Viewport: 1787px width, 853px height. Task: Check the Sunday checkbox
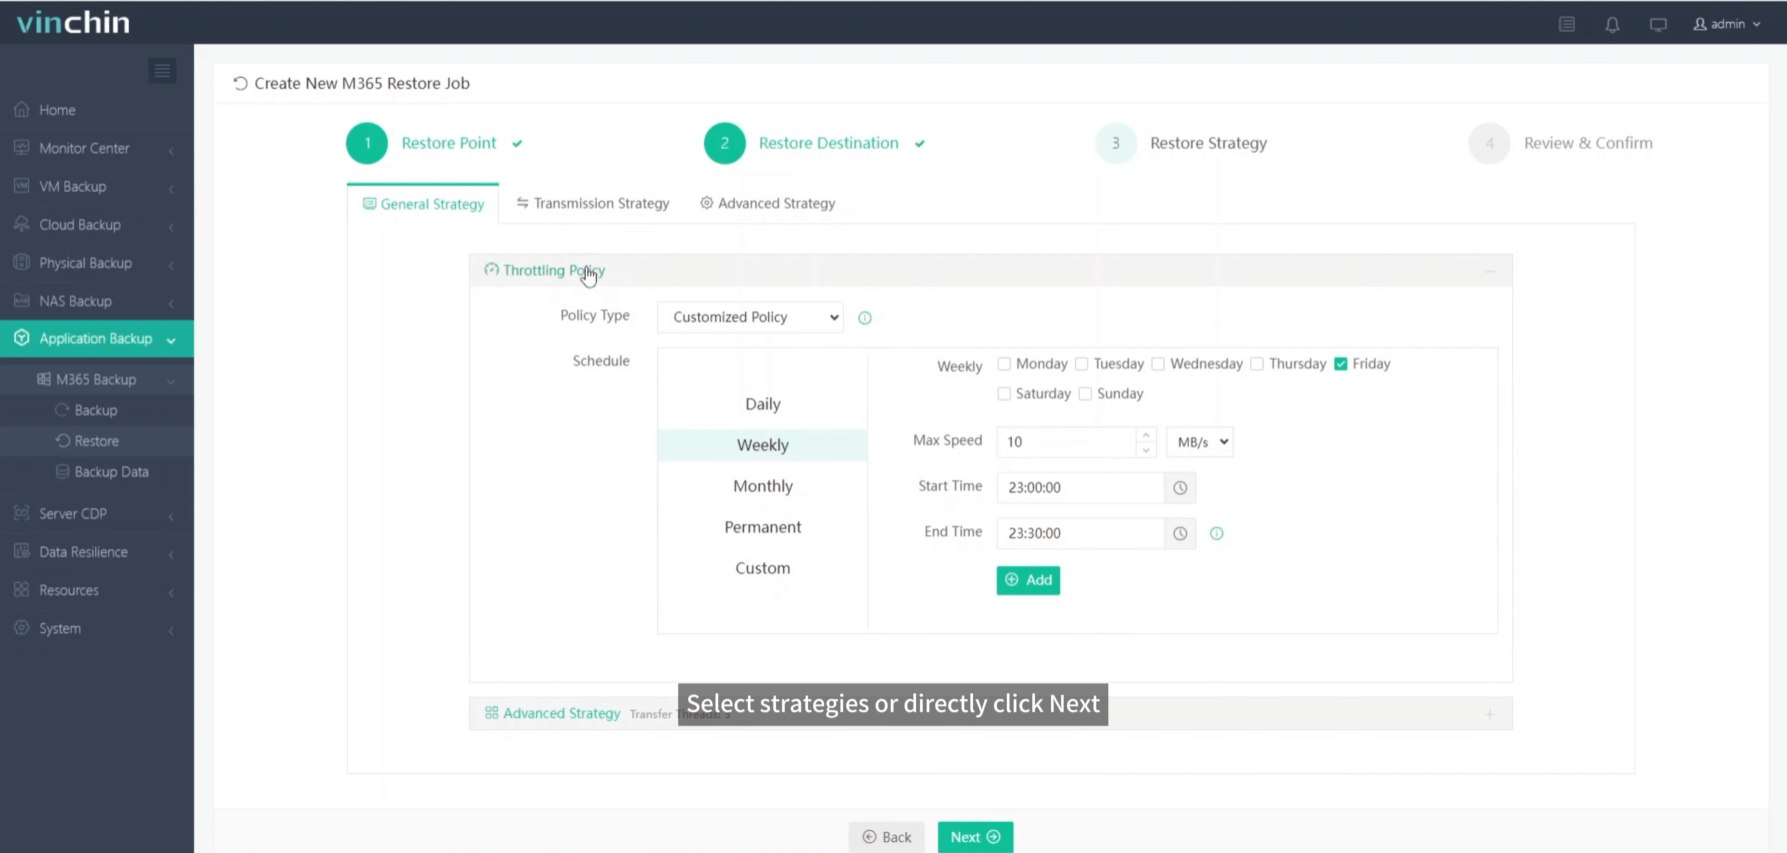tap(1085, 394)
